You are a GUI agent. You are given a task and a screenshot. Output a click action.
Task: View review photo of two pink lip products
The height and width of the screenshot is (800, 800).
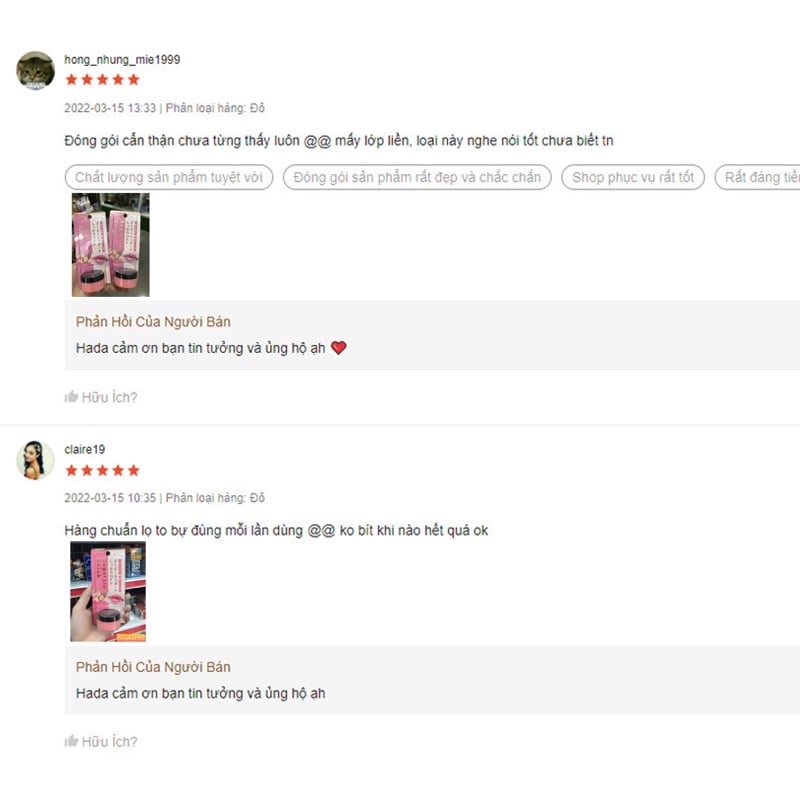point(111,245)
